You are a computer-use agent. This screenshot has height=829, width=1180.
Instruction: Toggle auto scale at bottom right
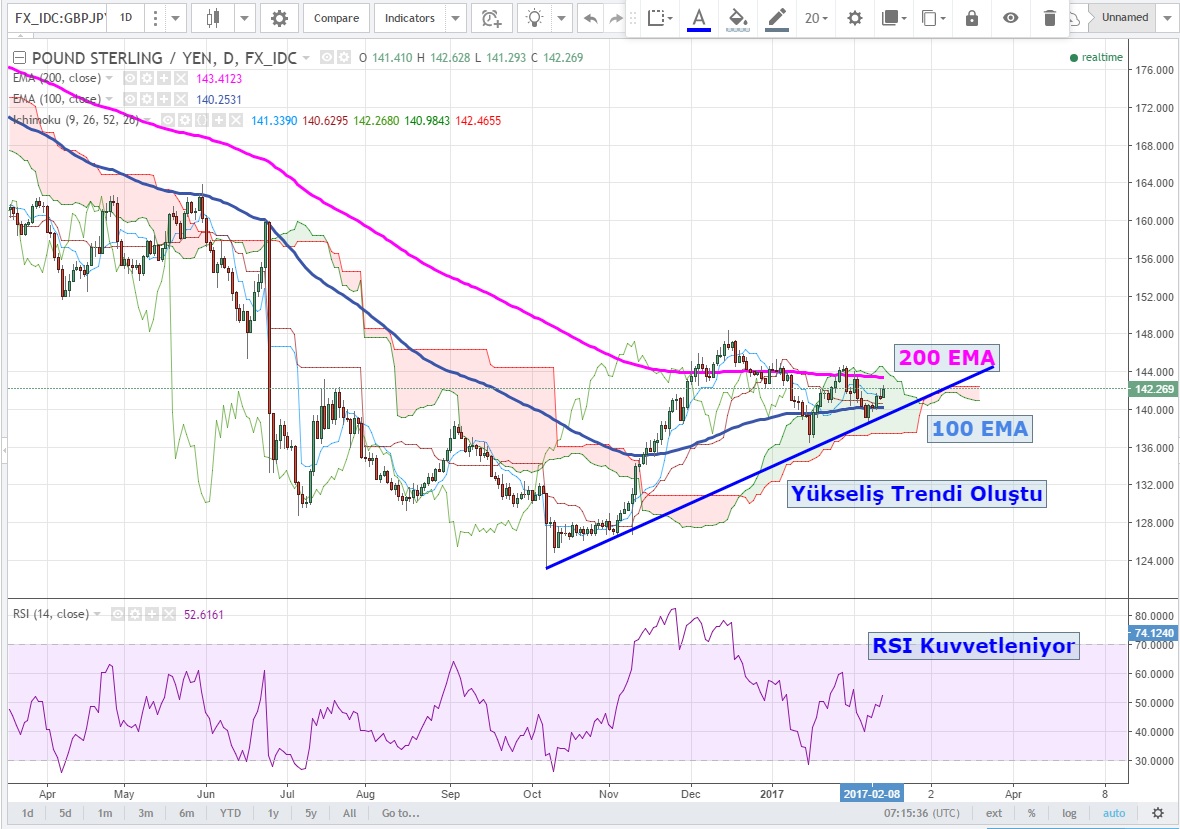[x=1114, y=813]
